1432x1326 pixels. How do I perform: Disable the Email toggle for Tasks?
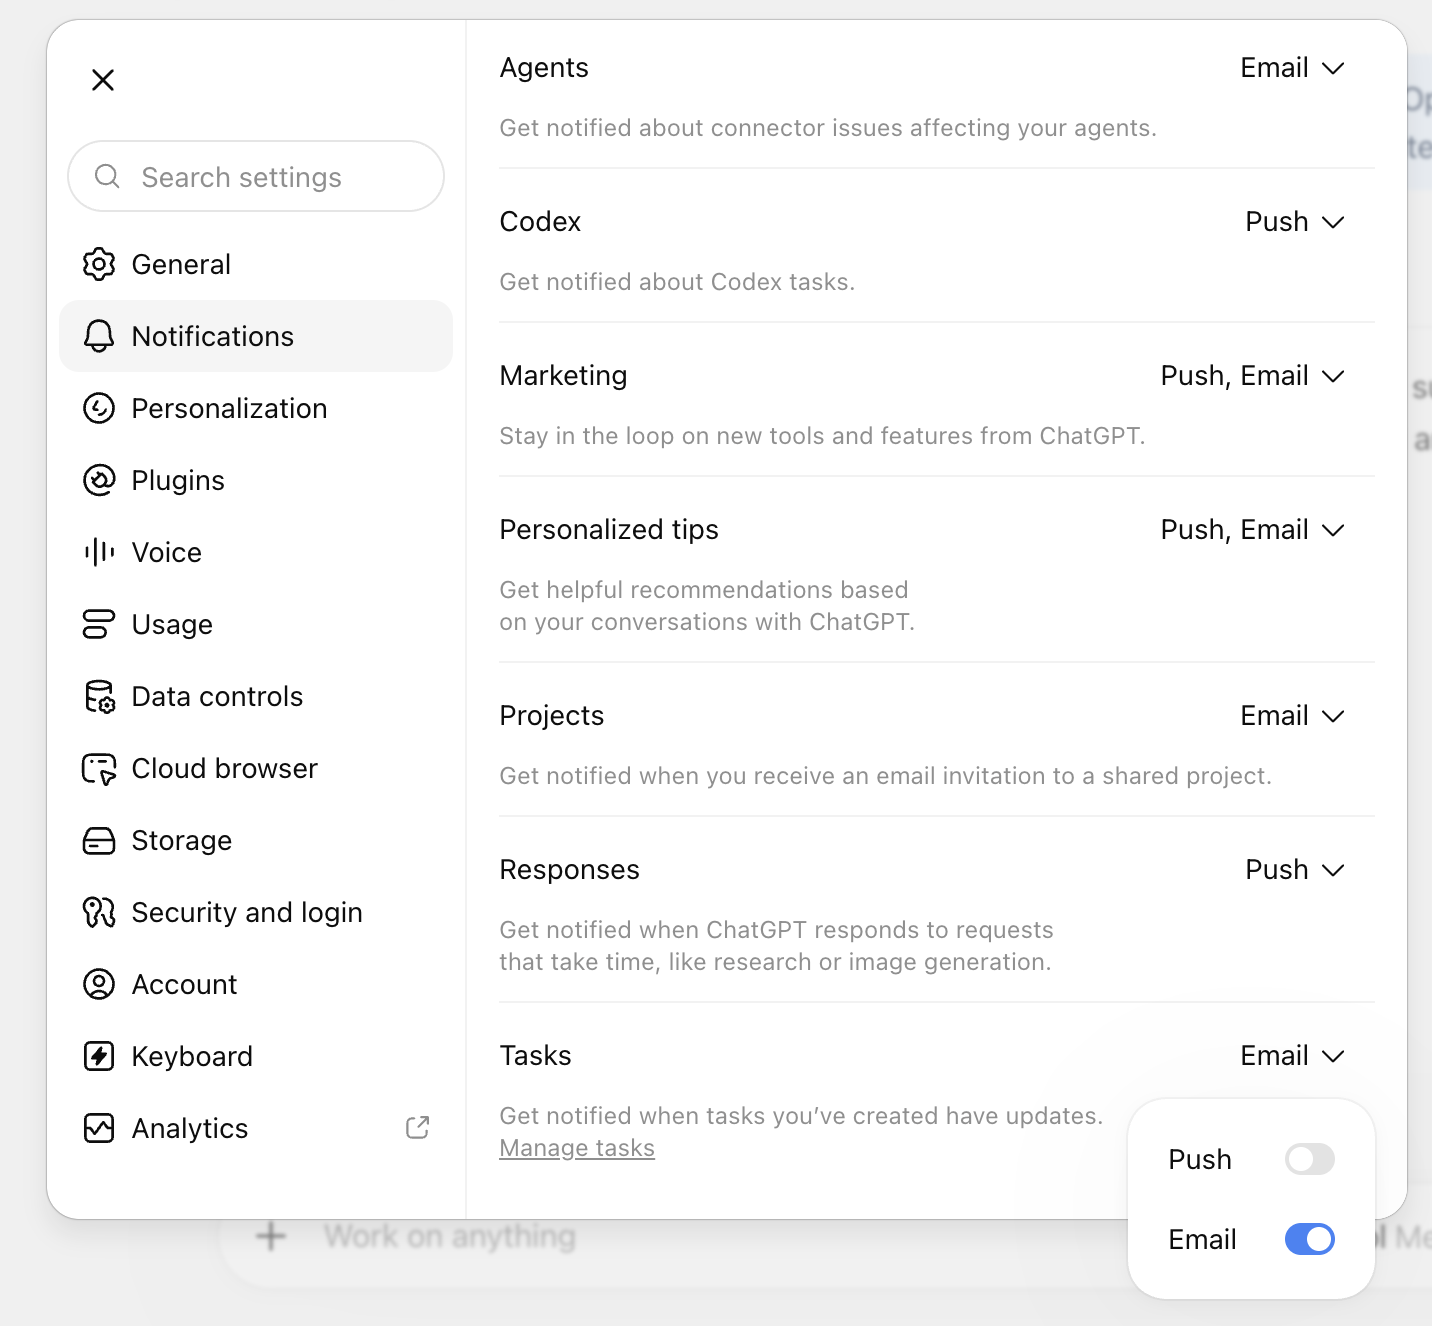1310,1239
